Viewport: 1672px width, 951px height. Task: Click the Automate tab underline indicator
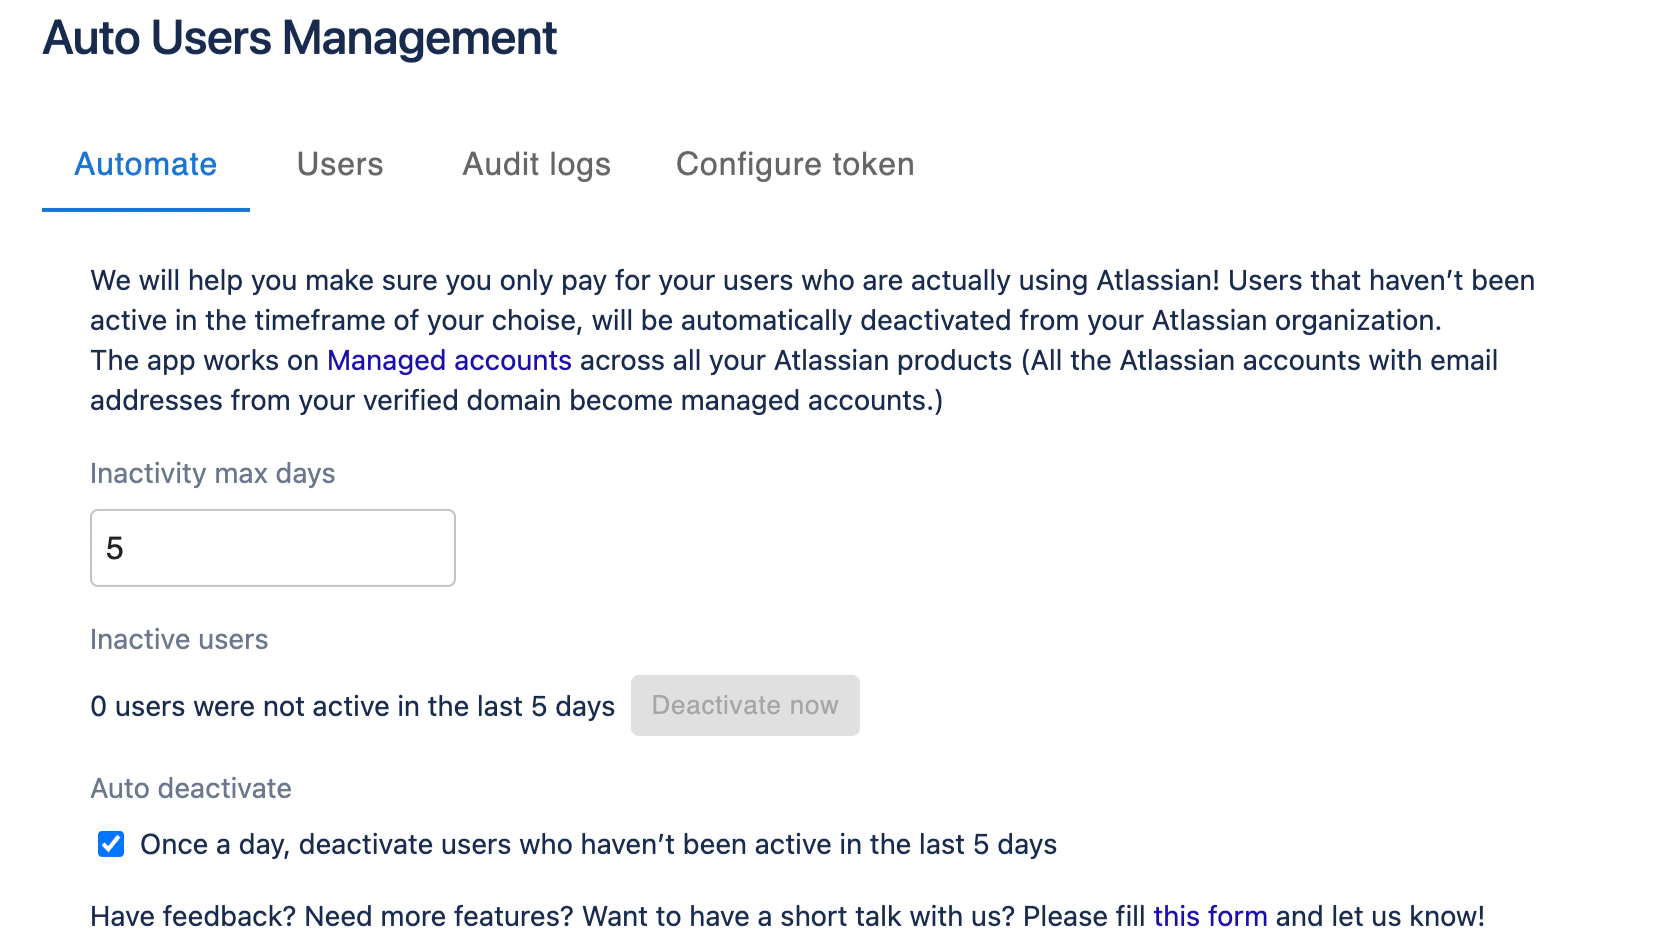[145, 209]
